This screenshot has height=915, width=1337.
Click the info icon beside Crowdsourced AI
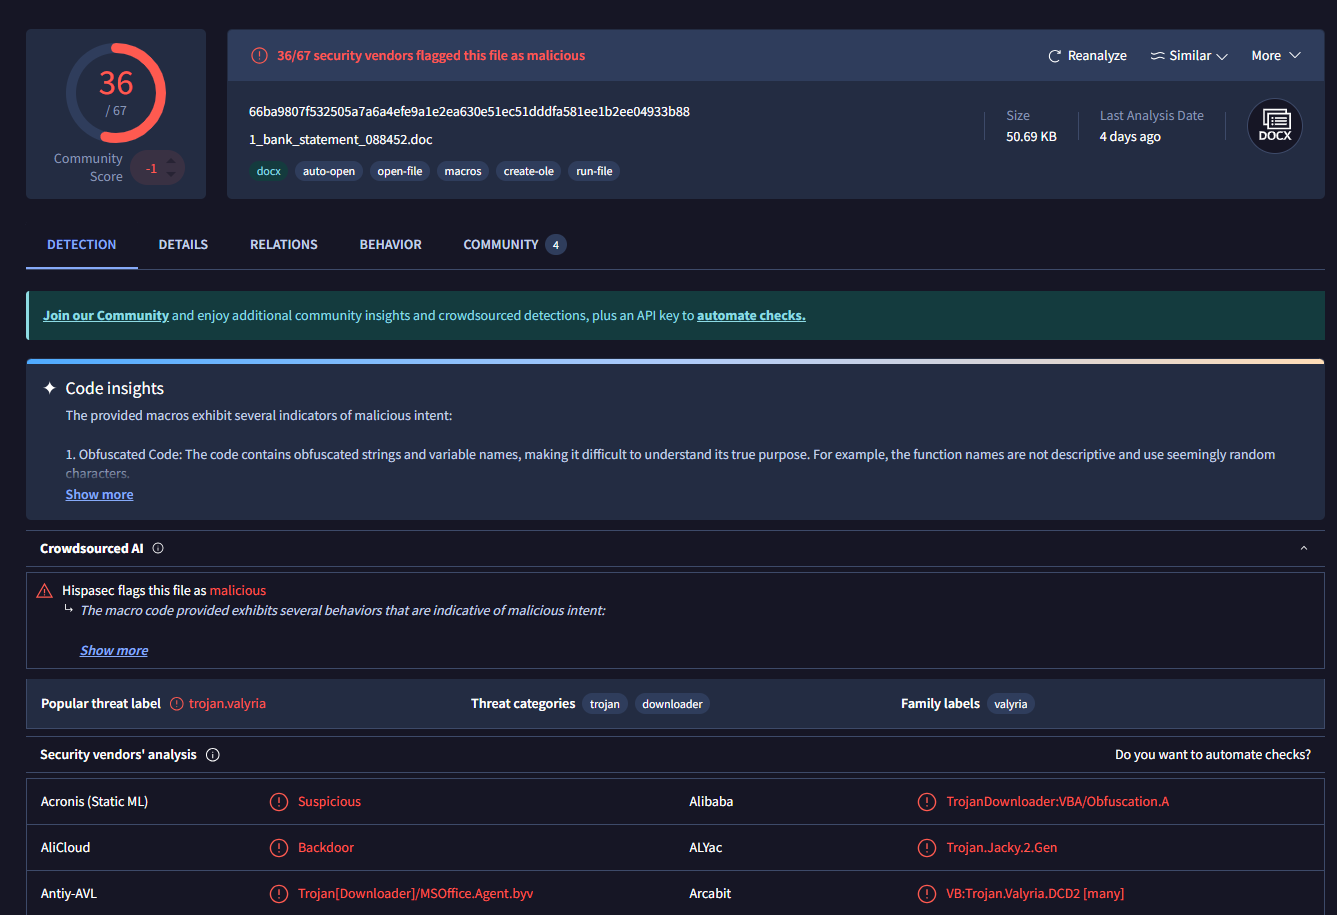point(158,548)
